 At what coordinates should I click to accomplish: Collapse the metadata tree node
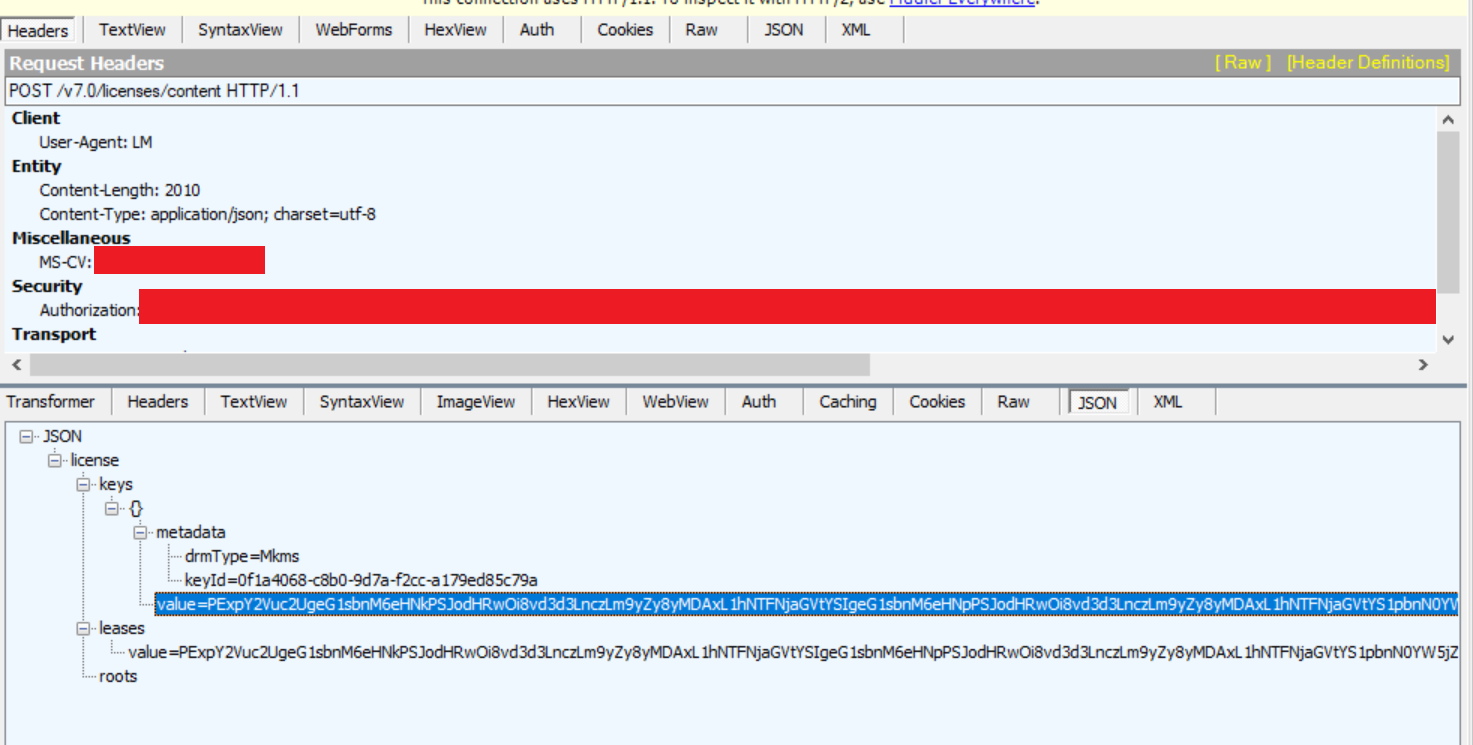point(140,533)
